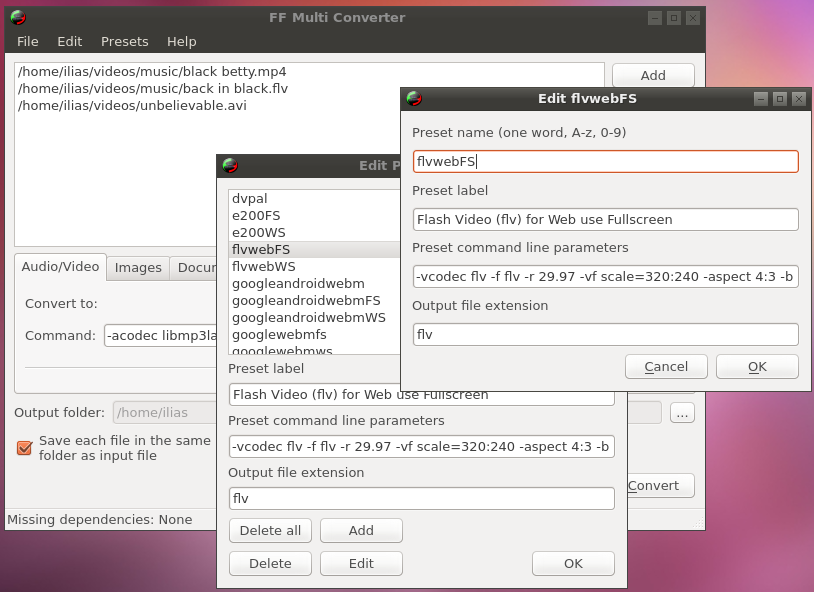Select googleandroidwebmFS in presets list
The height and width of the screenshot is (592, 814).
(314, 301)
